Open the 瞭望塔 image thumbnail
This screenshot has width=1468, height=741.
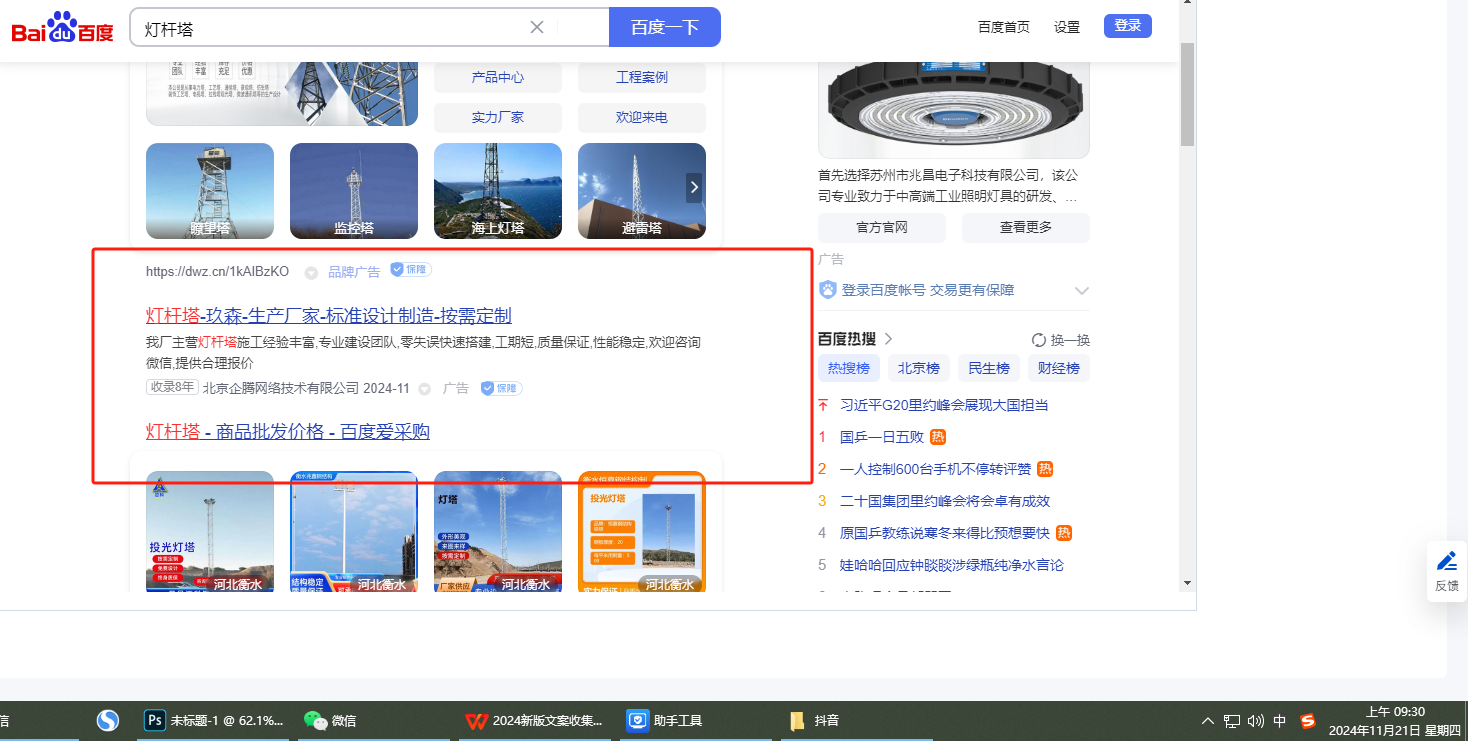coord(210,191)
